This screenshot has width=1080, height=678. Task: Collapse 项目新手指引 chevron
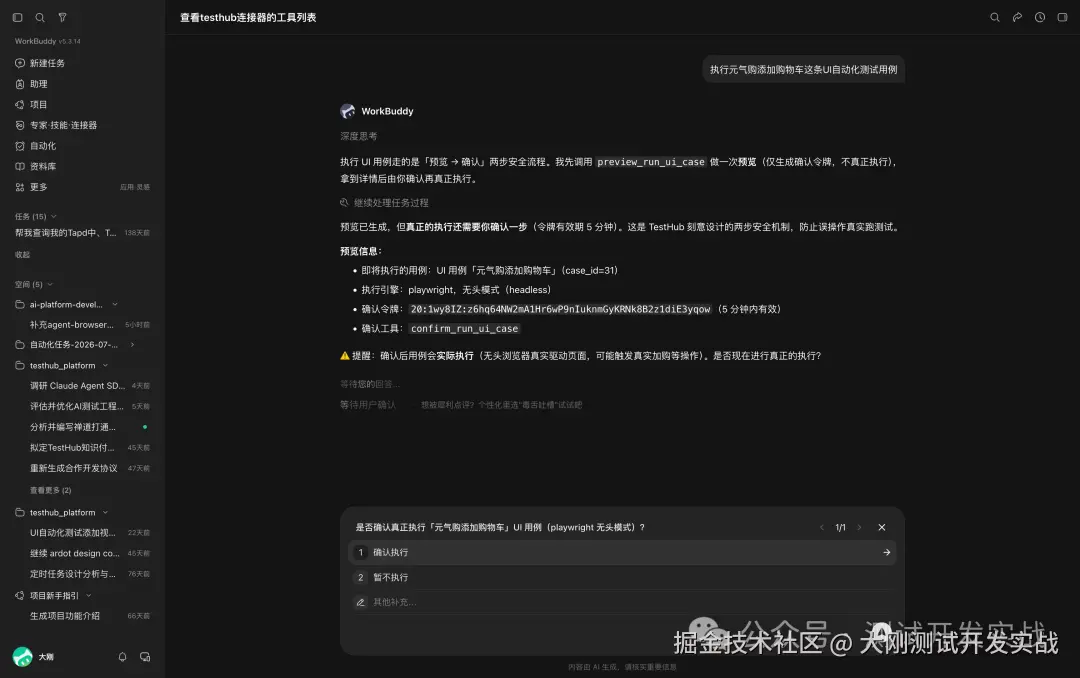point(89,595)
